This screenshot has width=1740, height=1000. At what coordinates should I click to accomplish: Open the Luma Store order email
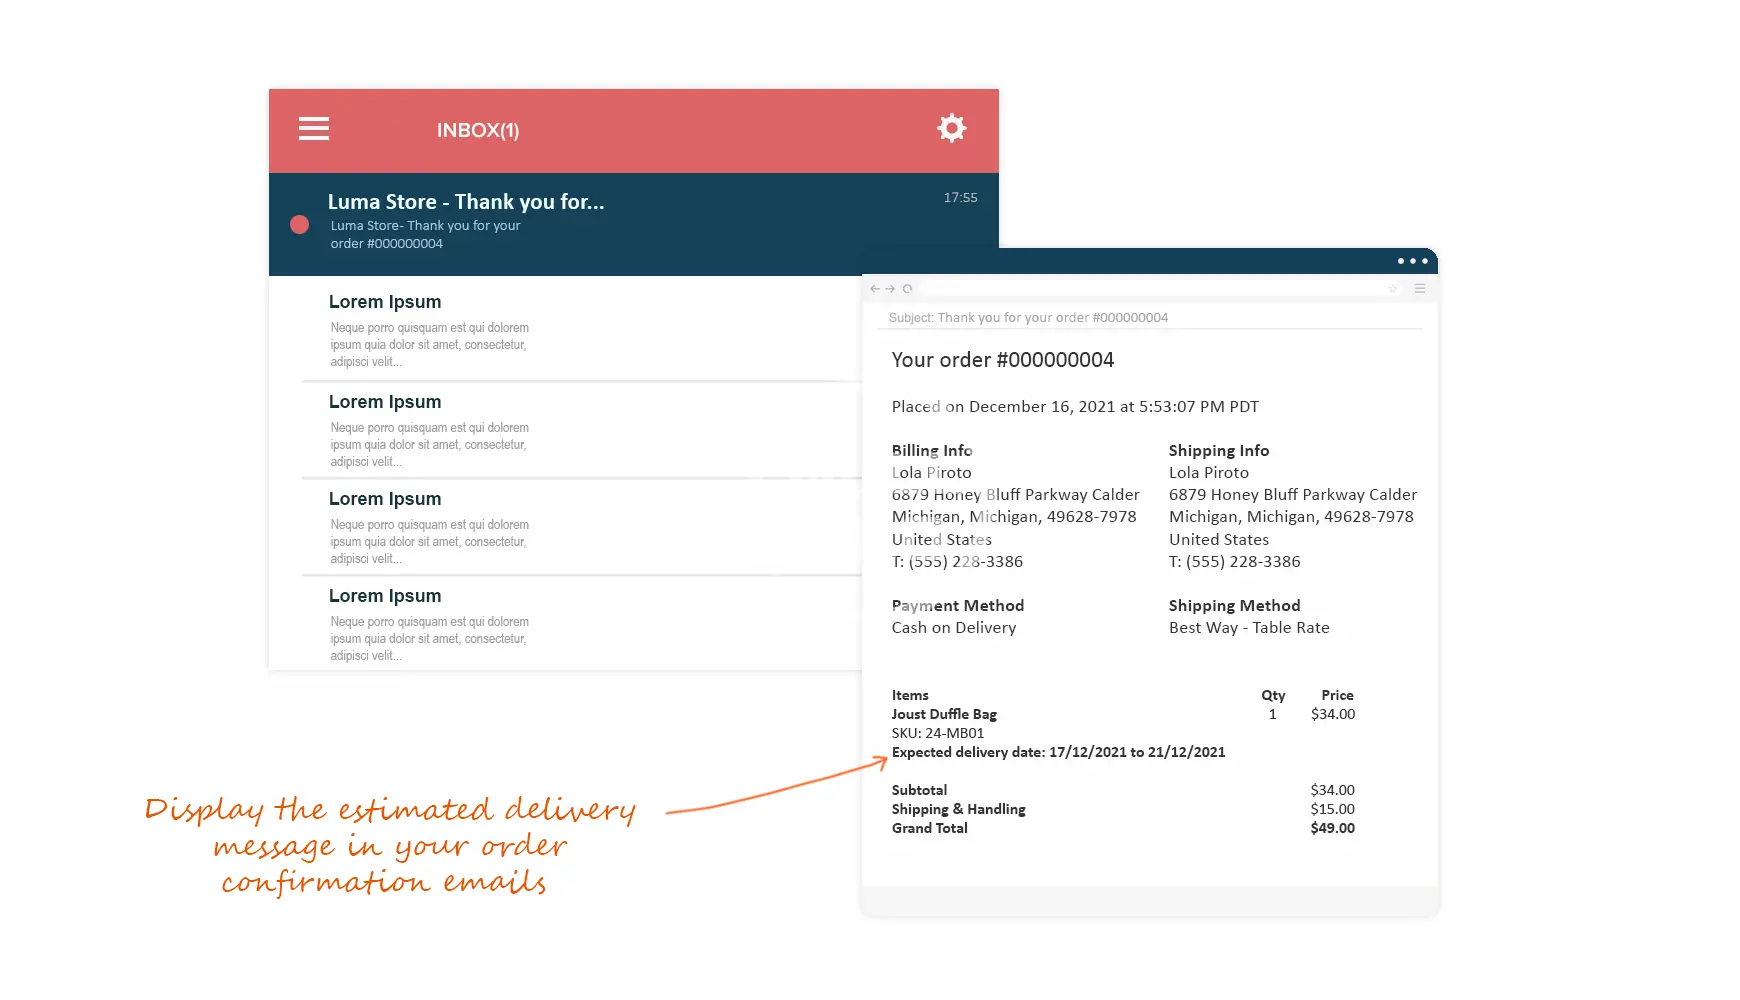465,203
